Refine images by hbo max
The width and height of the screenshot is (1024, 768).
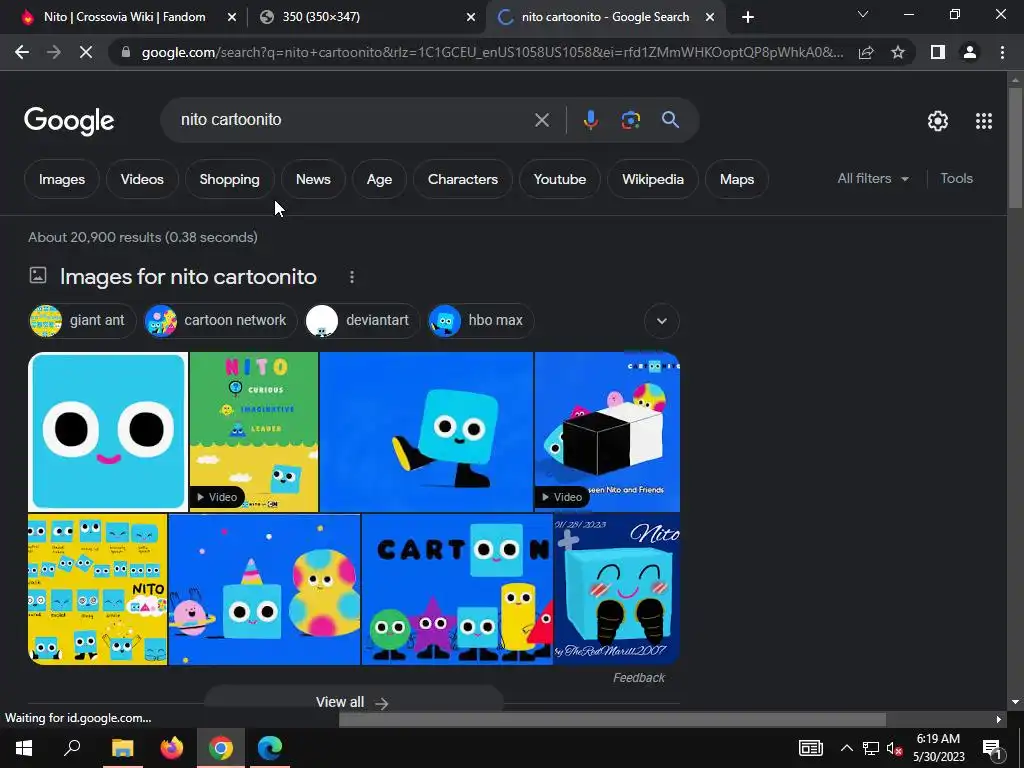[480, 321]
